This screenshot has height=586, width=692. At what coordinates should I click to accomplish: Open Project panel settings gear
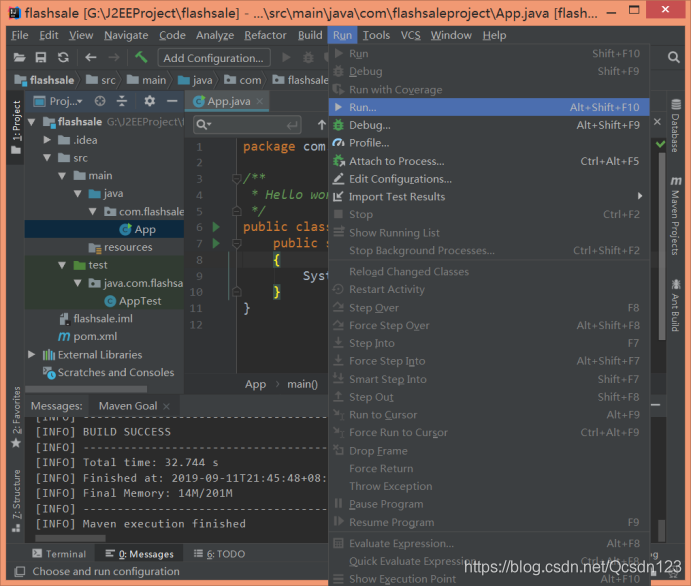[150, 101]
